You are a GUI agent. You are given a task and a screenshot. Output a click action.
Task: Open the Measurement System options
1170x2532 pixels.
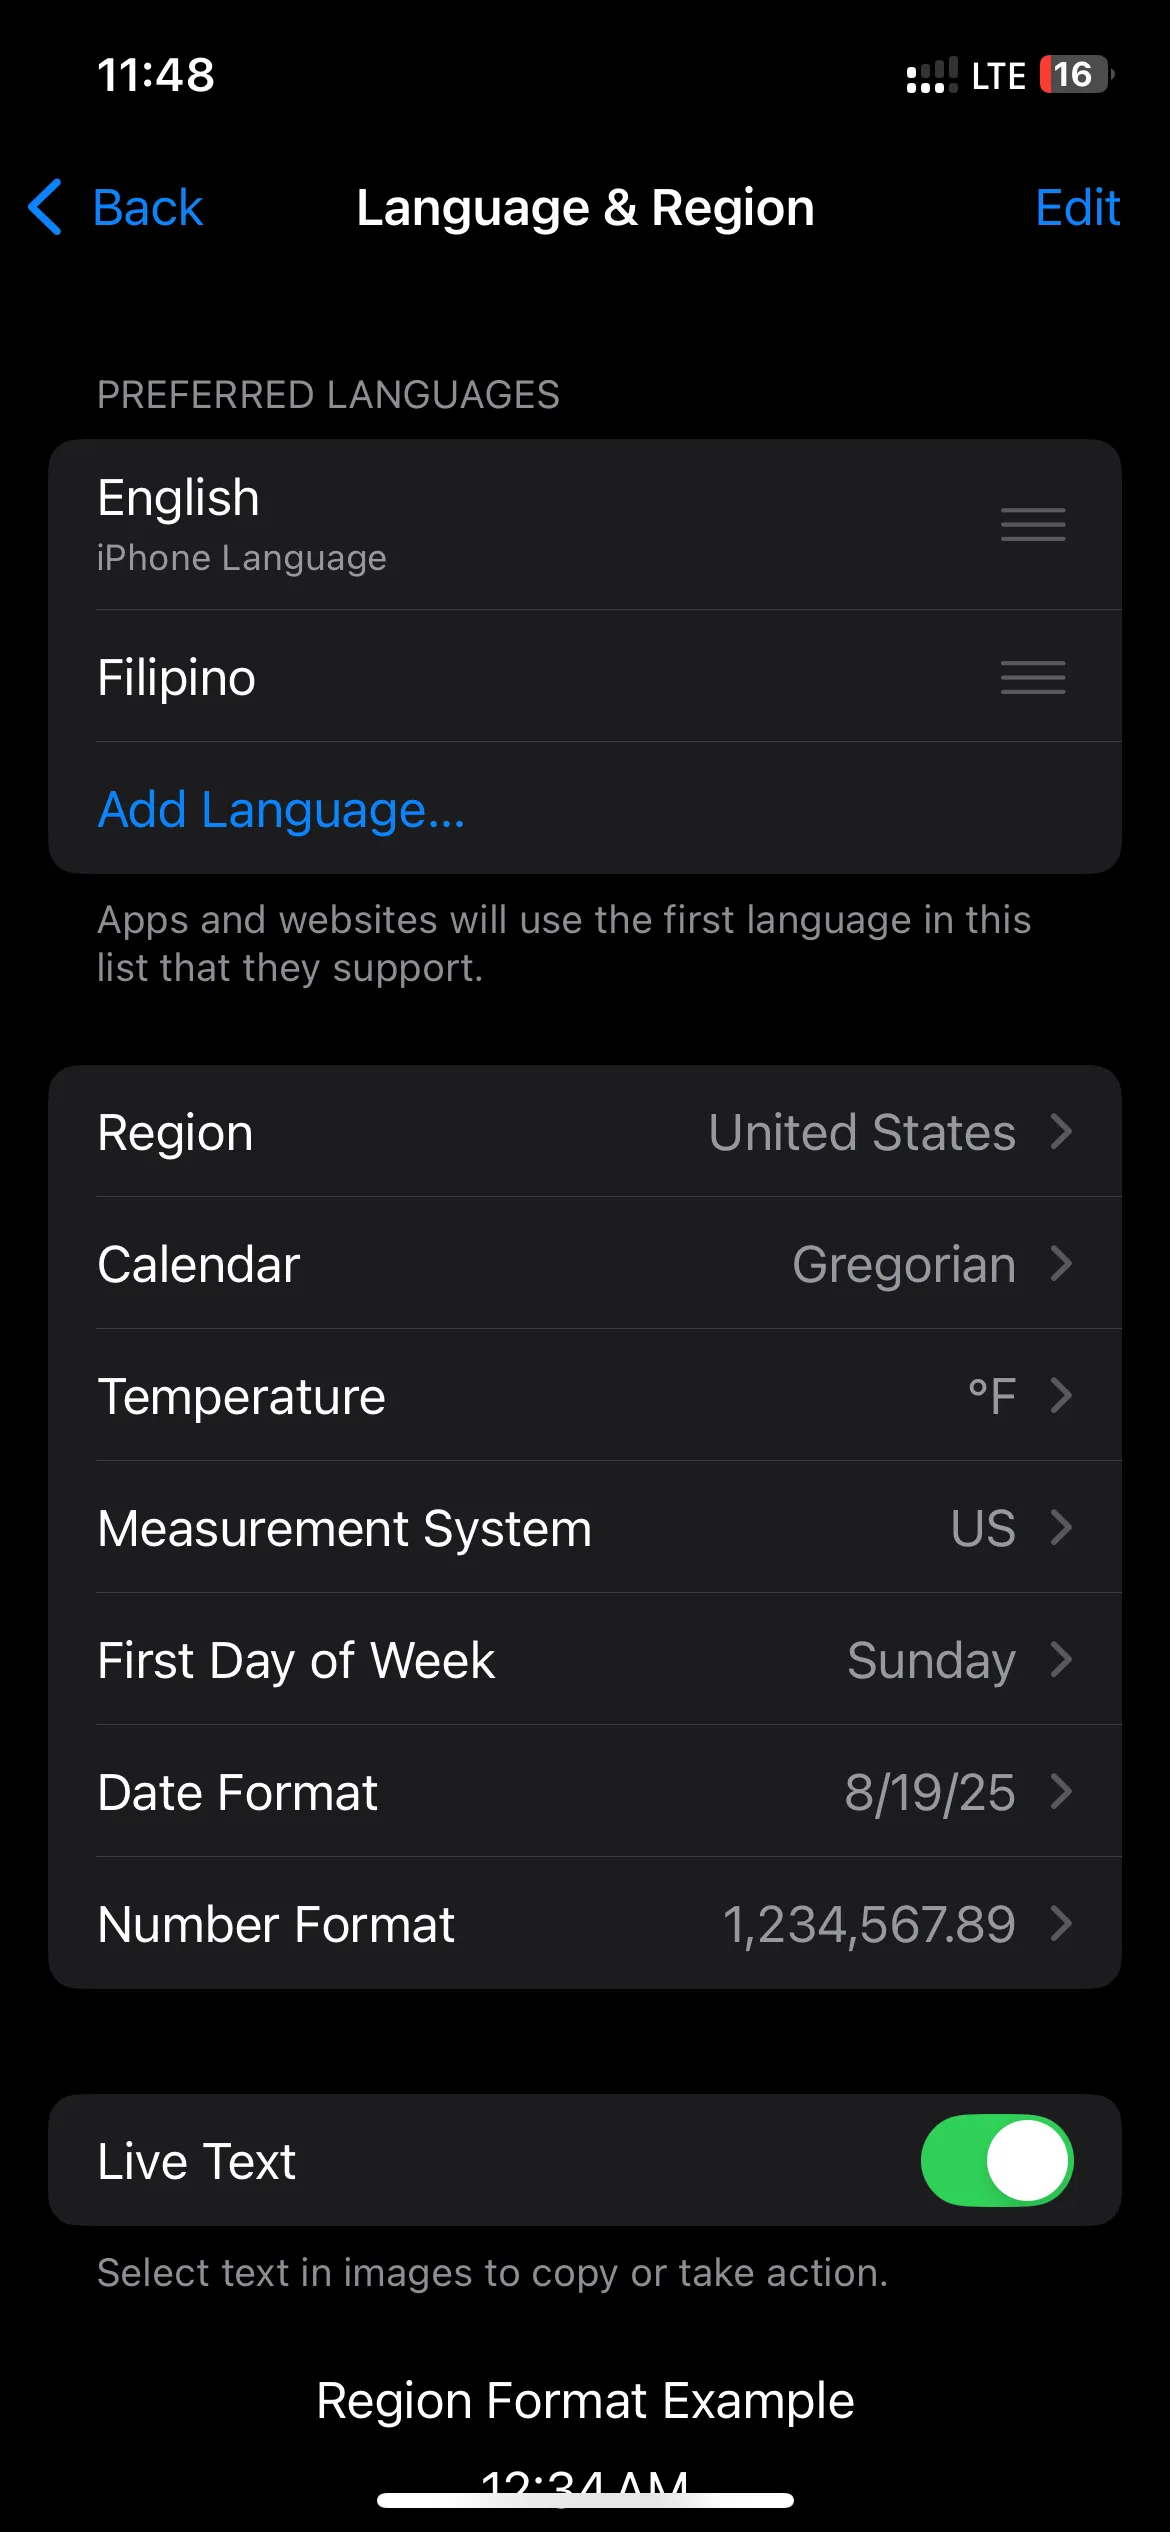point(585,1528)
